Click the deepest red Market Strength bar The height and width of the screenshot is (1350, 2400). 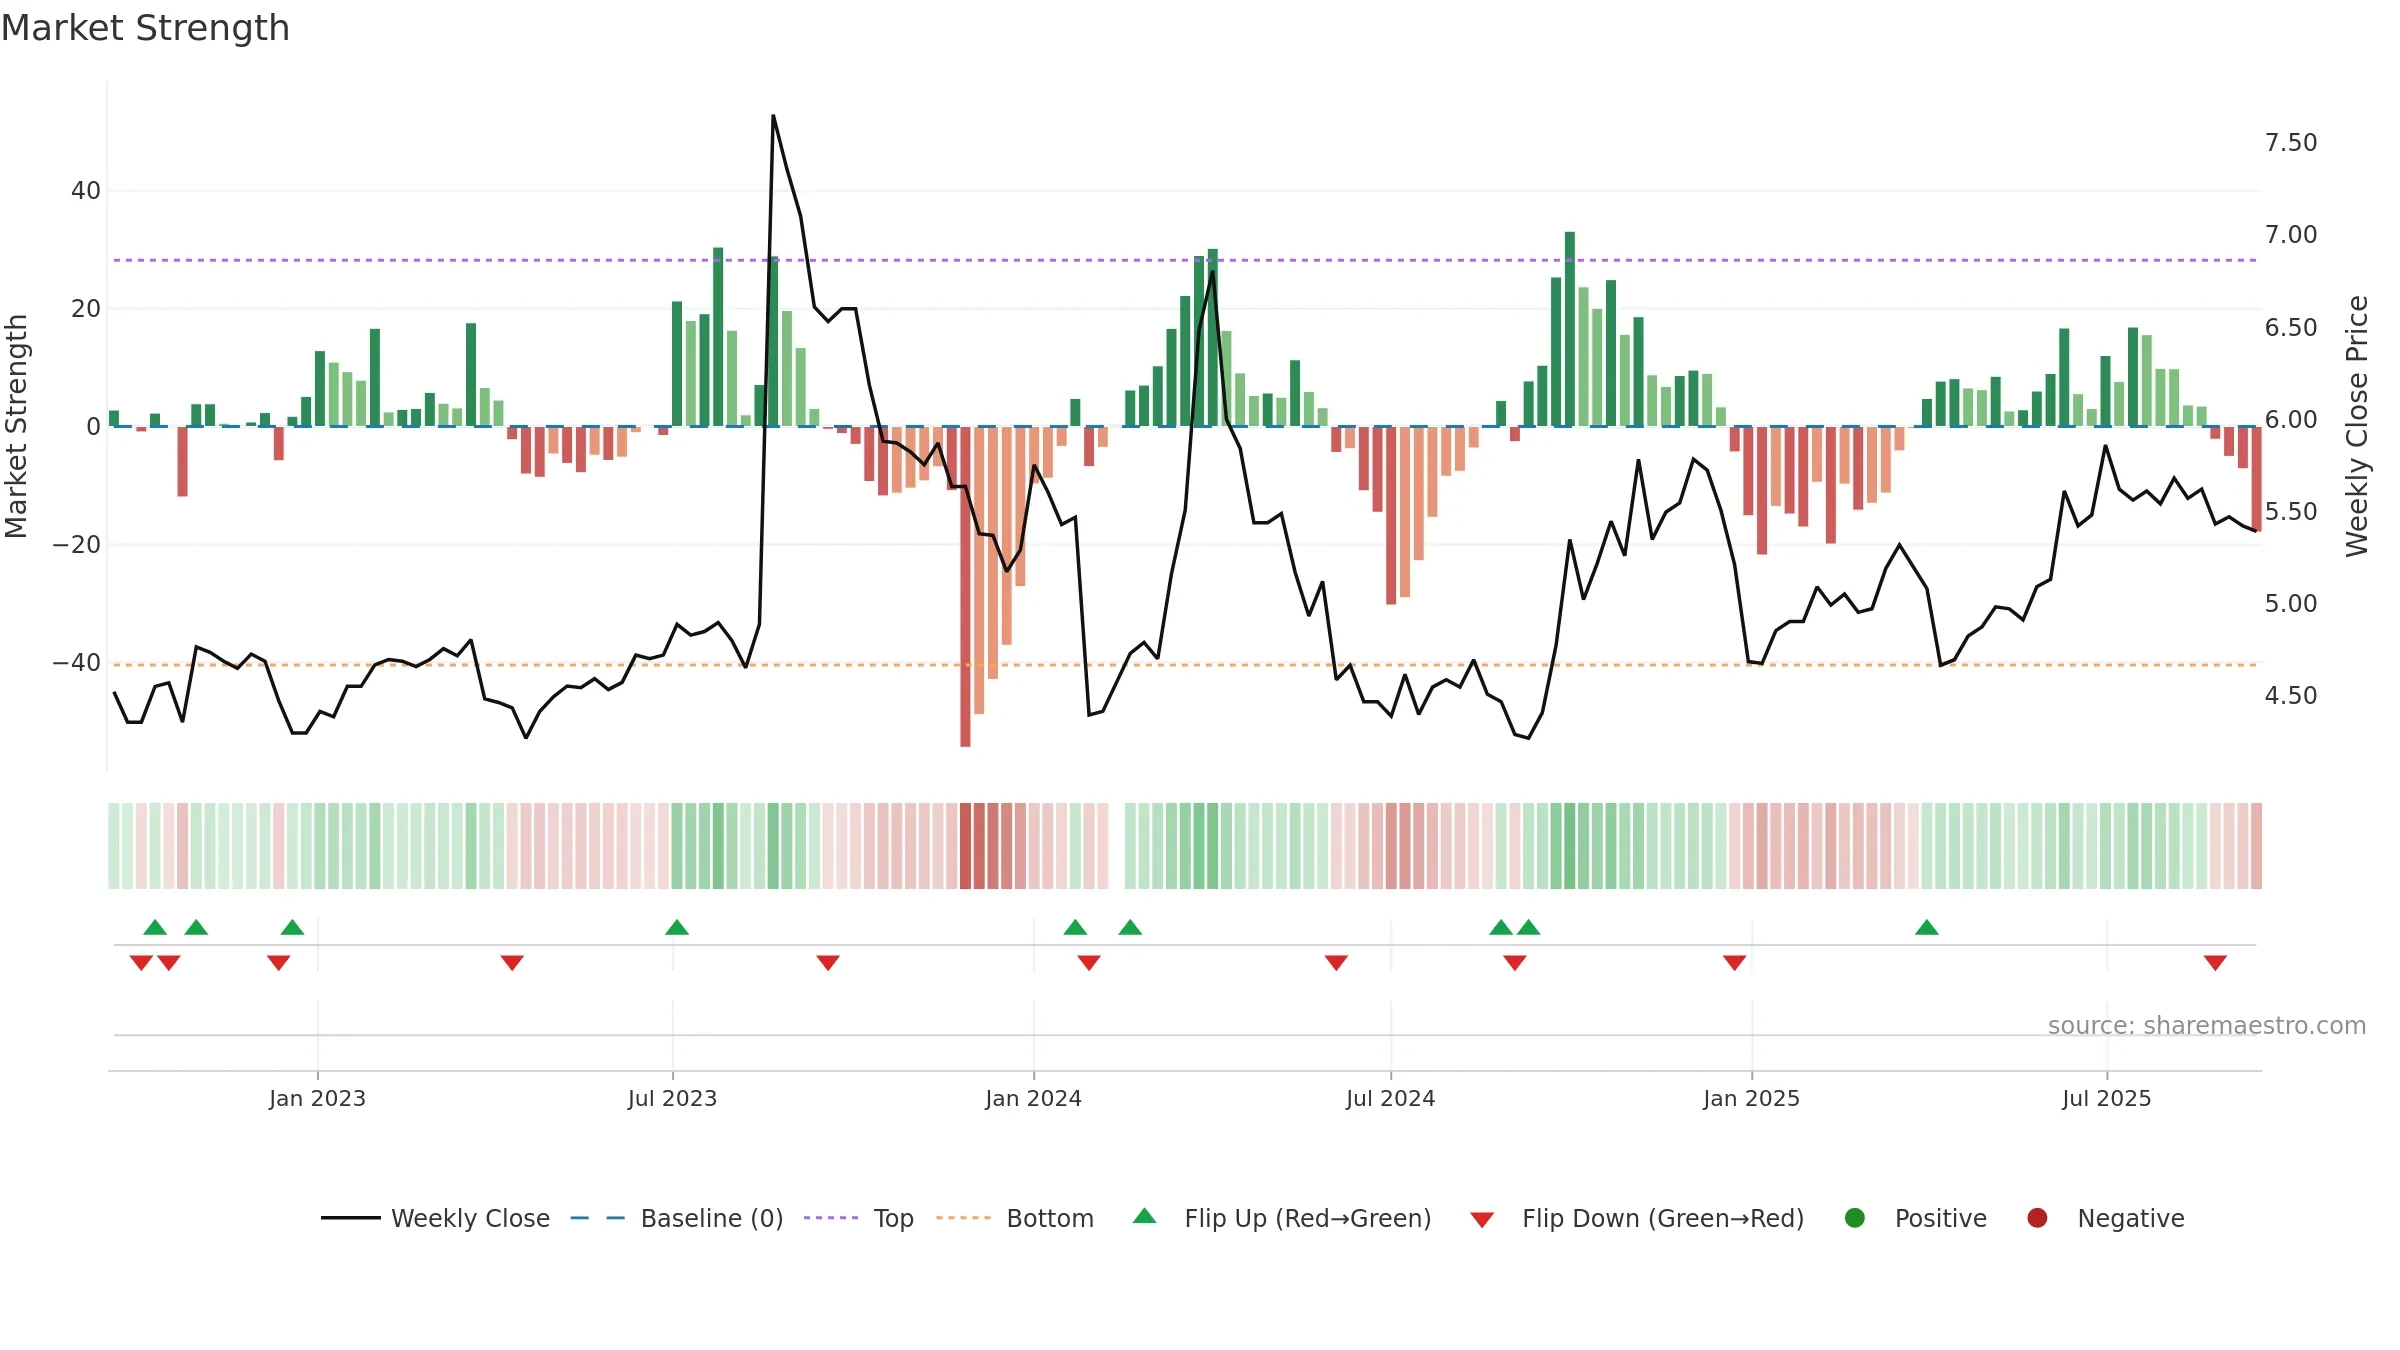tap(965, 586)
